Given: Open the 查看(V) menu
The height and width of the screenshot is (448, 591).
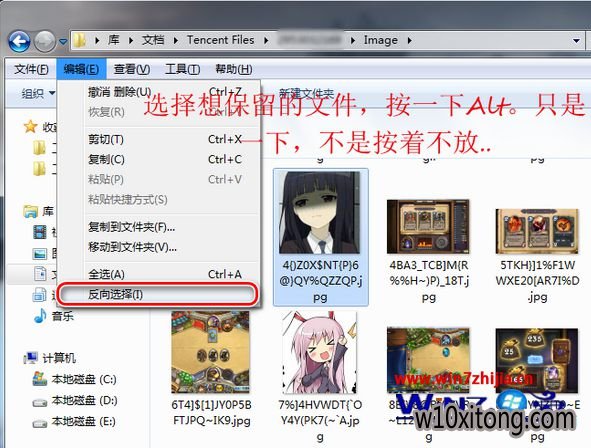Looking at the screenshot, I should [x=132, y=69].
